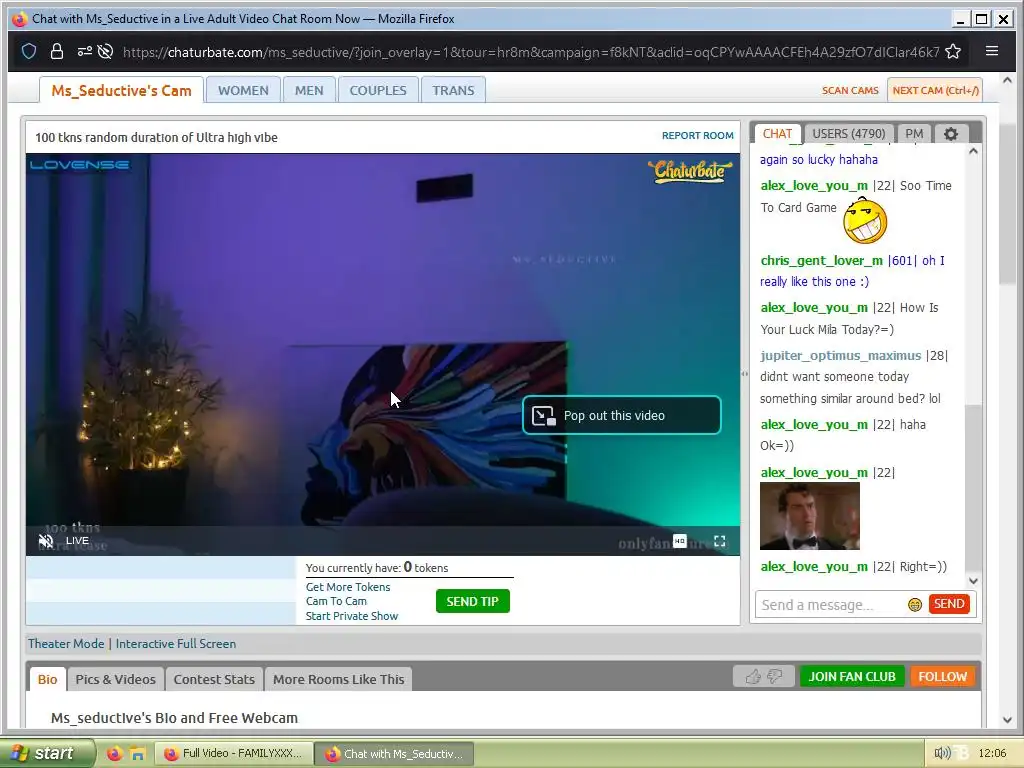Open the More Rooms Like This tab

[x=338, y=679]
